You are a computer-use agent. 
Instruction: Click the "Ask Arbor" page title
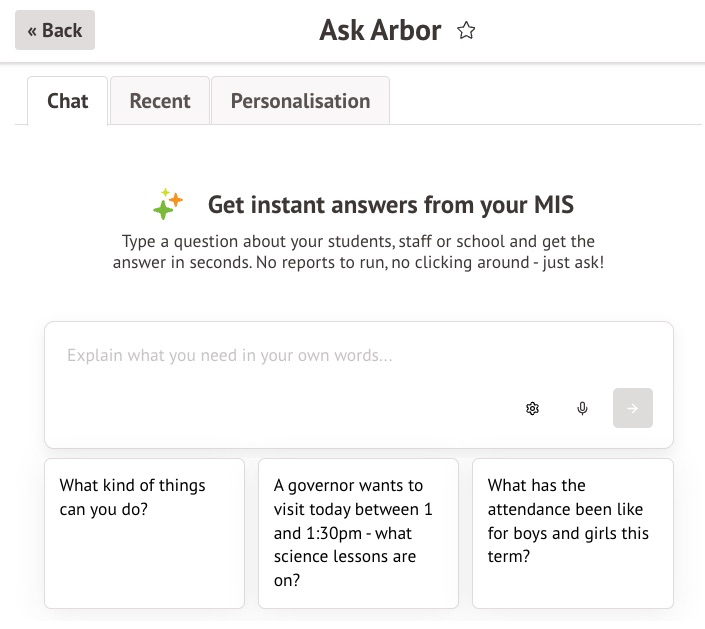pyautogui.click(x=380, y=31)
